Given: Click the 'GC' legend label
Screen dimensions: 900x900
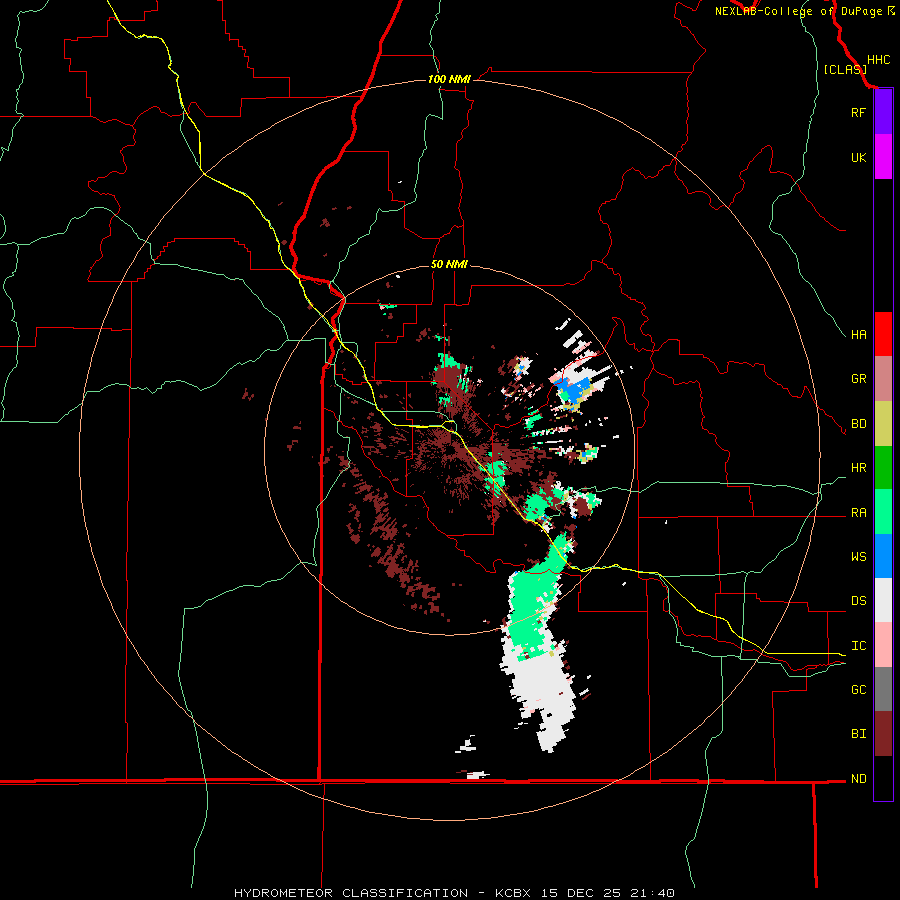Looking at the screenshot, I should [x=858, y=689].
